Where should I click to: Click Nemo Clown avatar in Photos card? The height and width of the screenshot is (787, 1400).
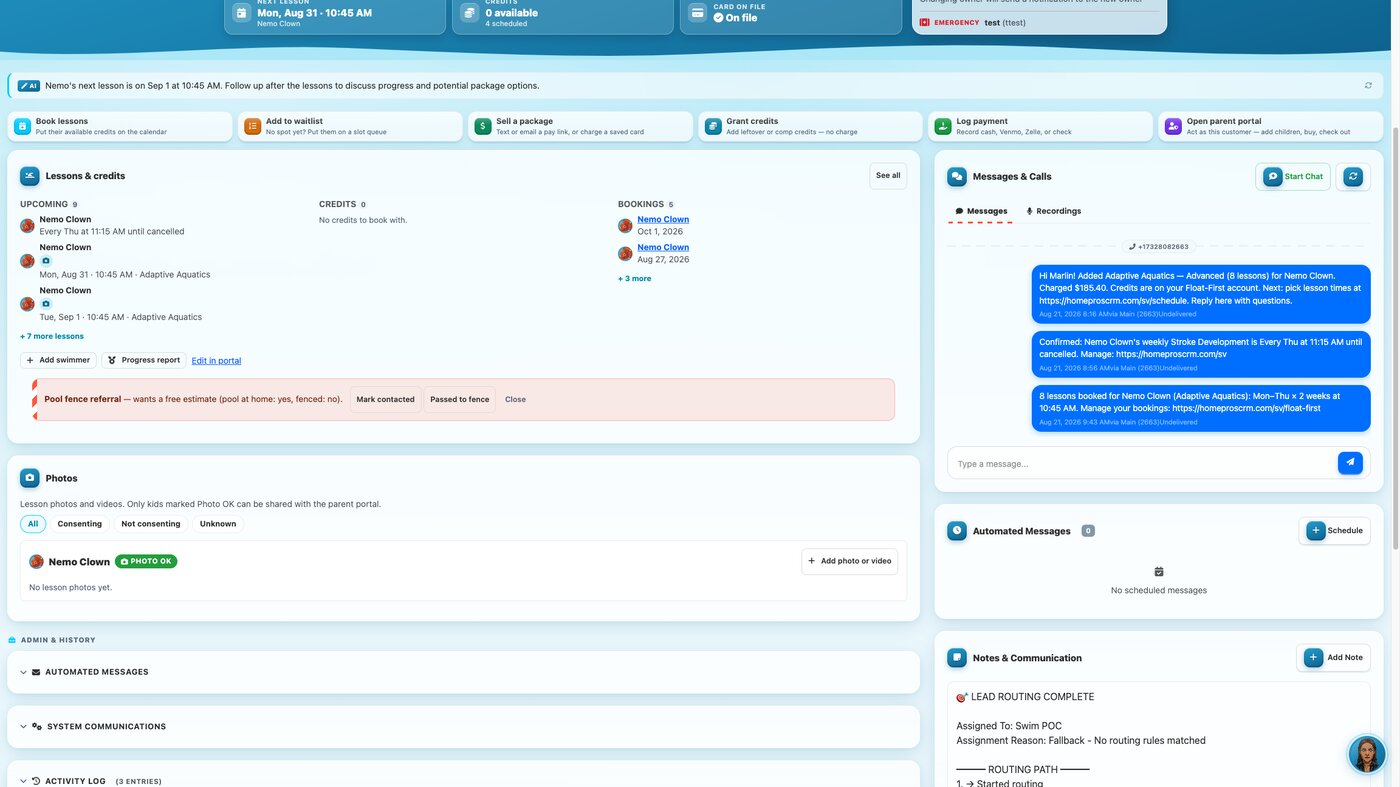(x=37, y=562)
